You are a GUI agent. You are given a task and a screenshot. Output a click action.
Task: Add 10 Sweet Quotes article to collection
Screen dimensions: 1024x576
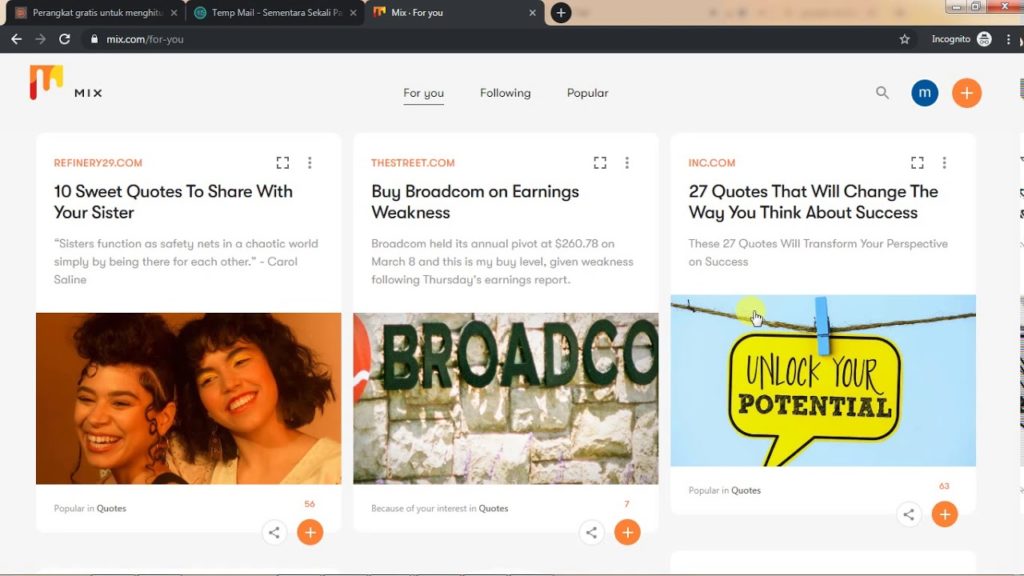tap(310, 532)
